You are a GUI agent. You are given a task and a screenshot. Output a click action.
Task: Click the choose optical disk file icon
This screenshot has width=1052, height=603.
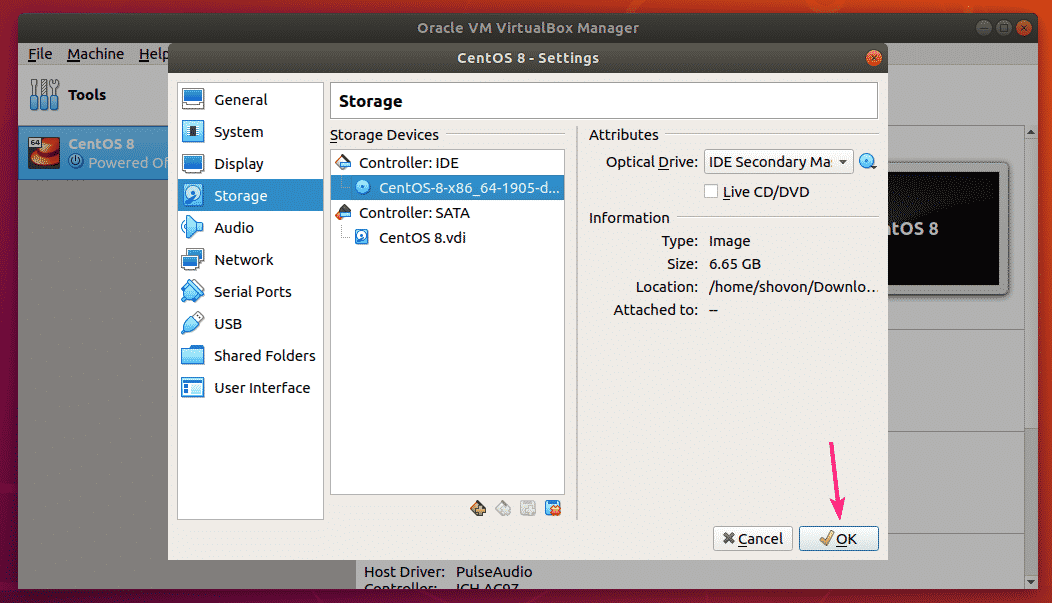tap(867, 162)
